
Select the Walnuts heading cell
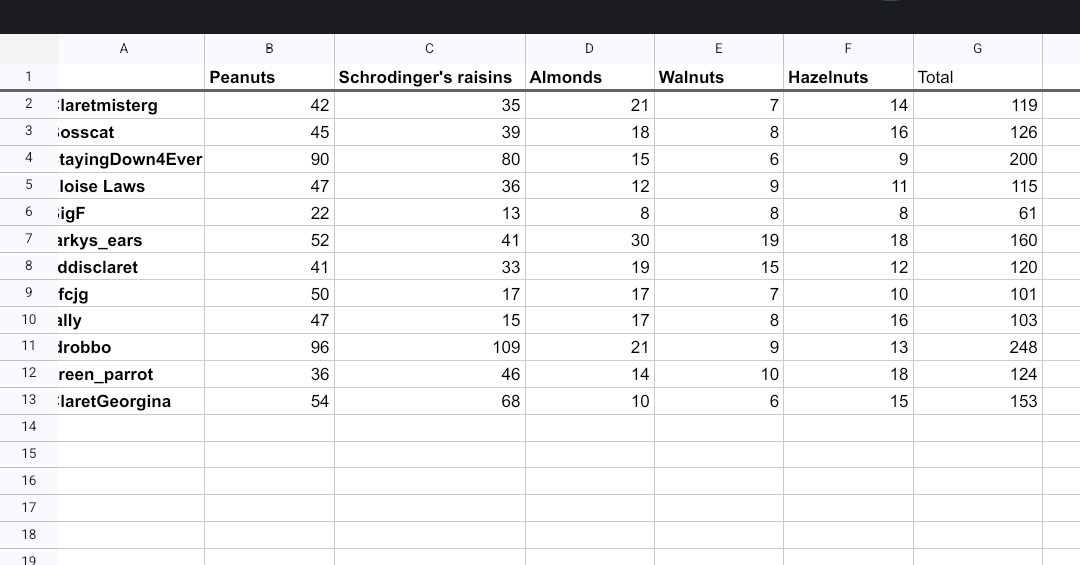point(718,77)
